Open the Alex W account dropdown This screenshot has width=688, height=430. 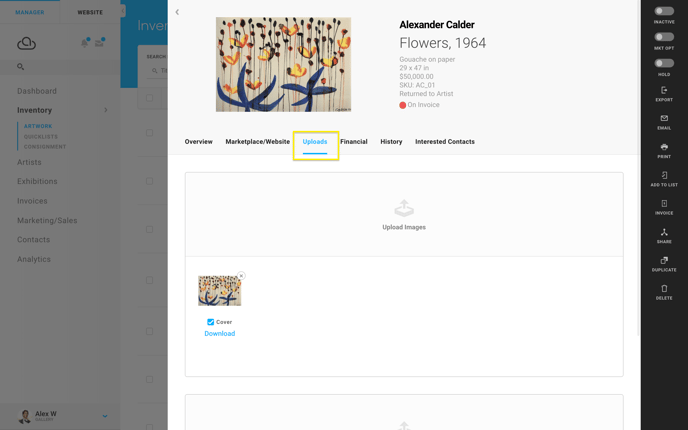click(105, 416)
